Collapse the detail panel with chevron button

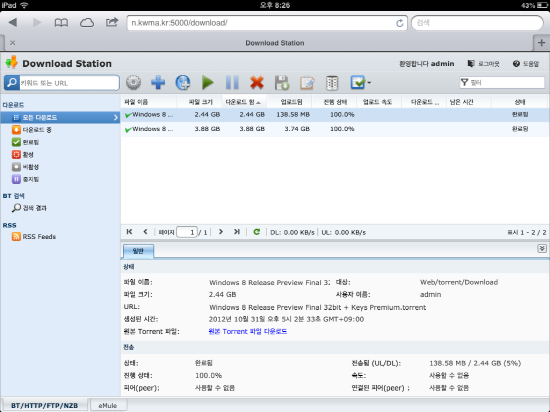[542, 249]
